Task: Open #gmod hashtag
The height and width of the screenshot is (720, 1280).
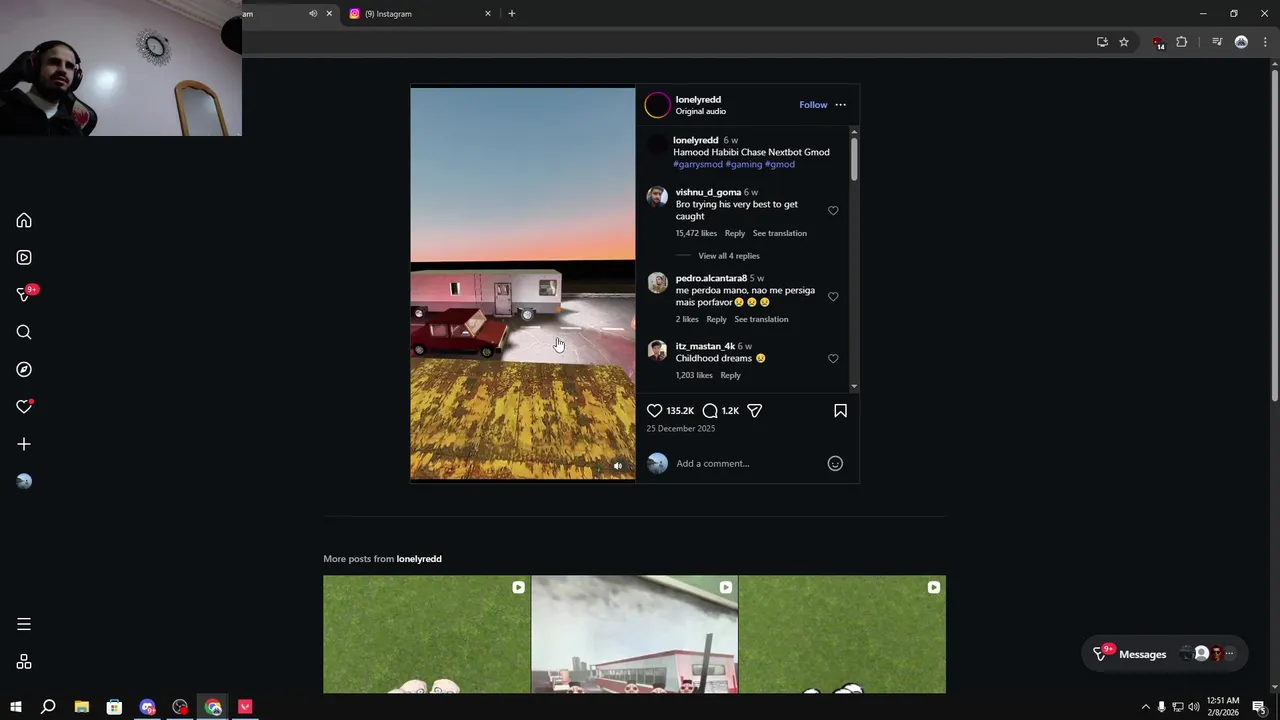Action: [780, 164]
